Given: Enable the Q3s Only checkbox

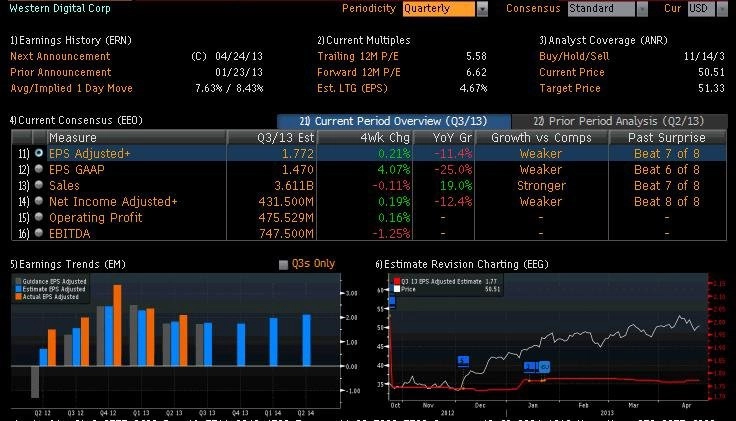Looking at the screenshot, I should (283, 265).
